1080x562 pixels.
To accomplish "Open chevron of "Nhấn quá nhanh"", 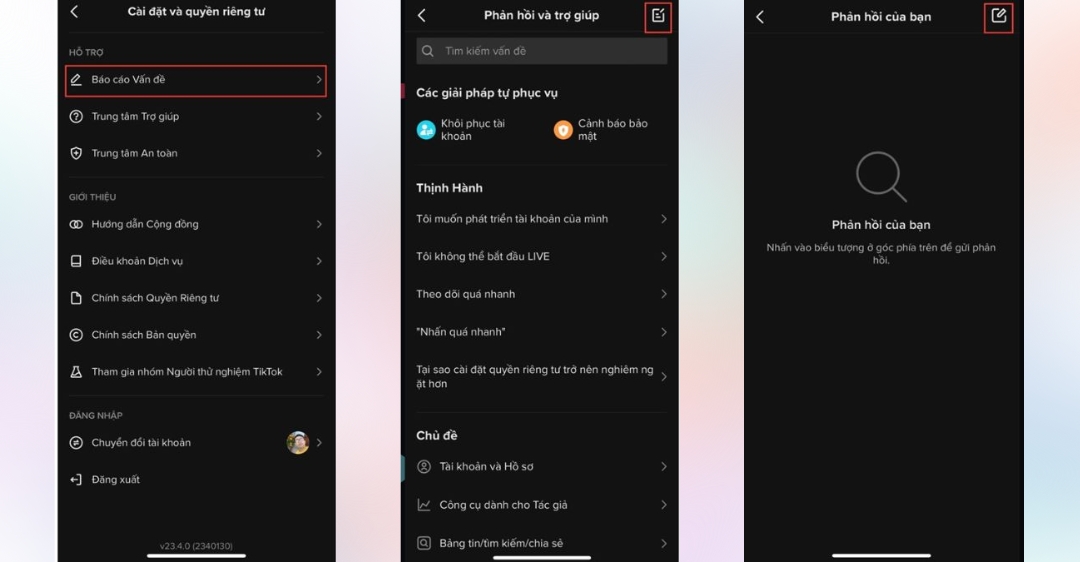I will (x=663, y=332).
